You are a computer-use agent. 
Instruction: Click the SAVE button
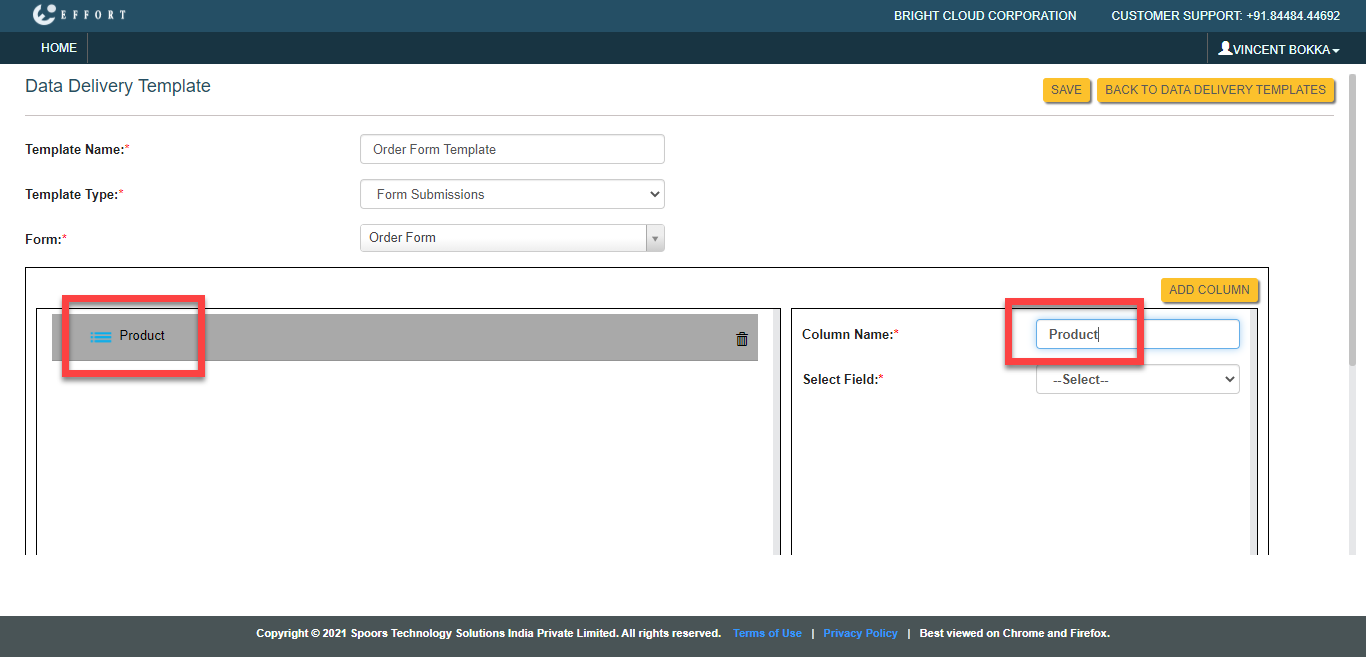point(1066,90)
